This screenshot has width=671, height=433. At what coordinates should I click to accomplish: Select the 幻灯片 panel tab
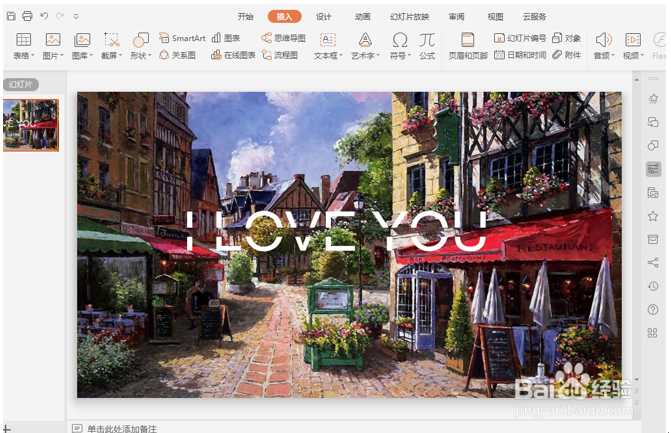click(21, 84)
